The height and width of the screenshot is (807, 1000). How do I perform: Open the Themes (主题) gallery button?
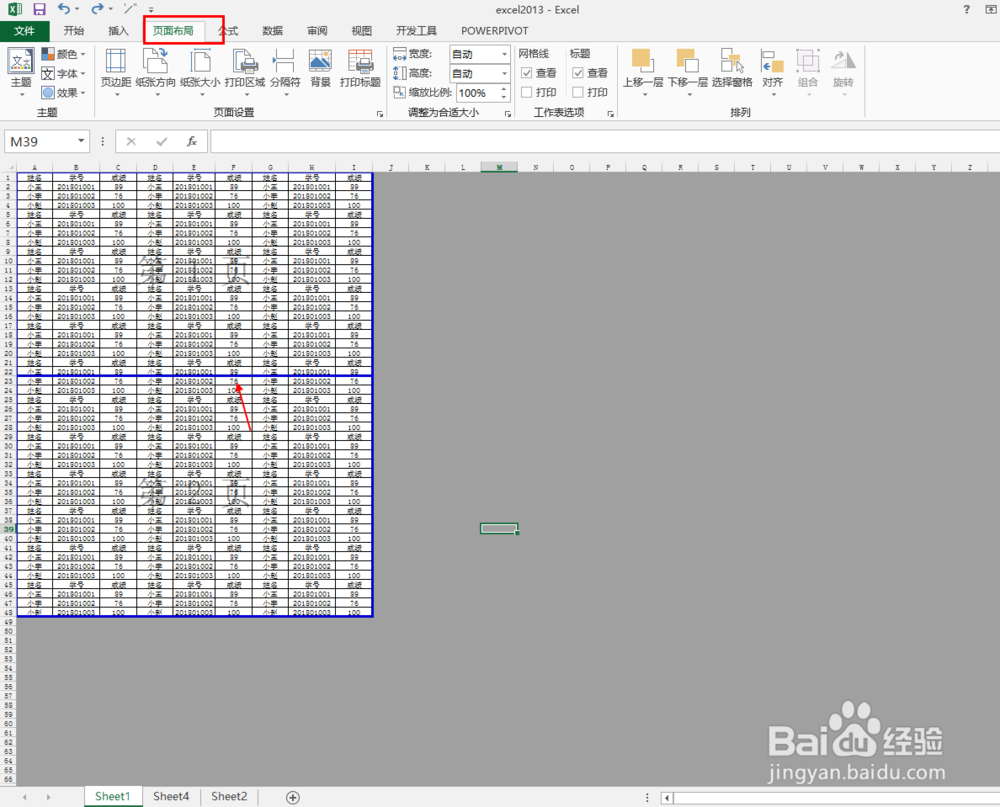[x=21, y=71]
